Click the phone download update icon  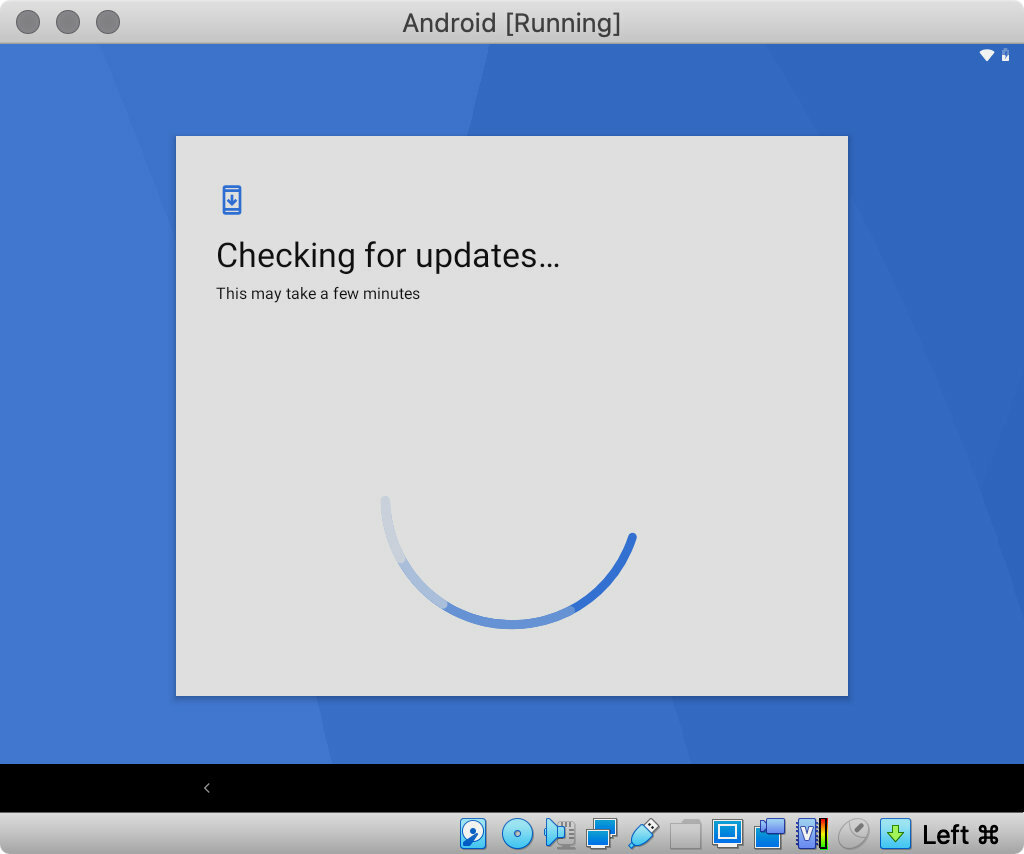232,200
